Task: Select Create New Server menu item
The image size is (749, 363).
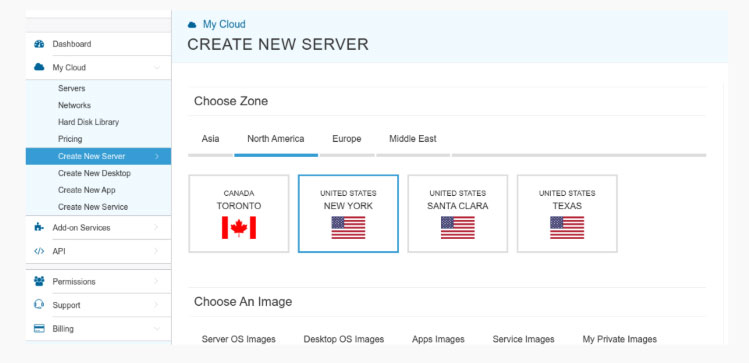Action: (x=98, y=156)
